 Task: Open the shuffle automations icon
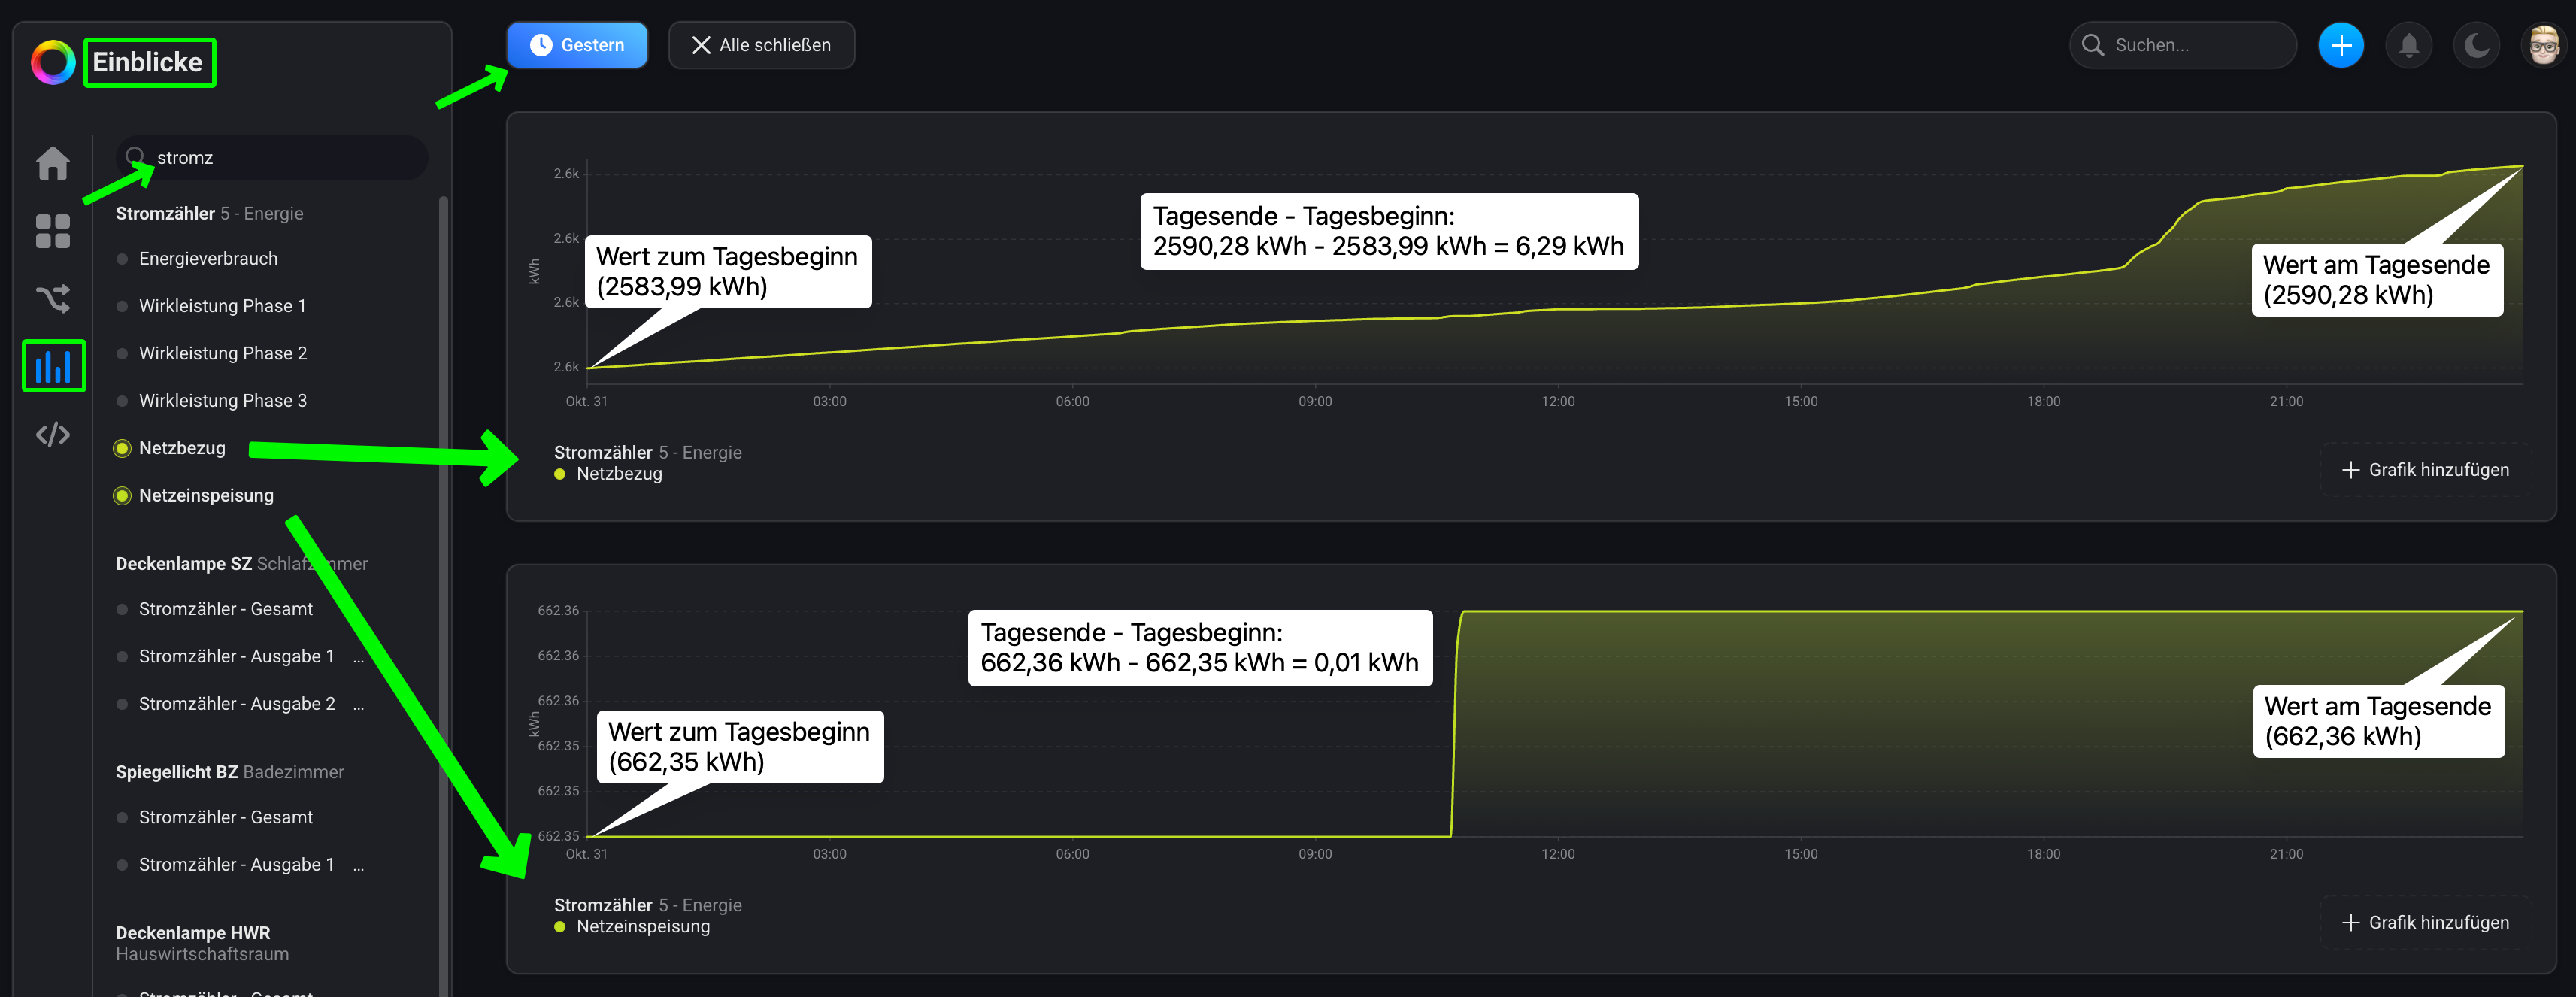coord(53,298)
